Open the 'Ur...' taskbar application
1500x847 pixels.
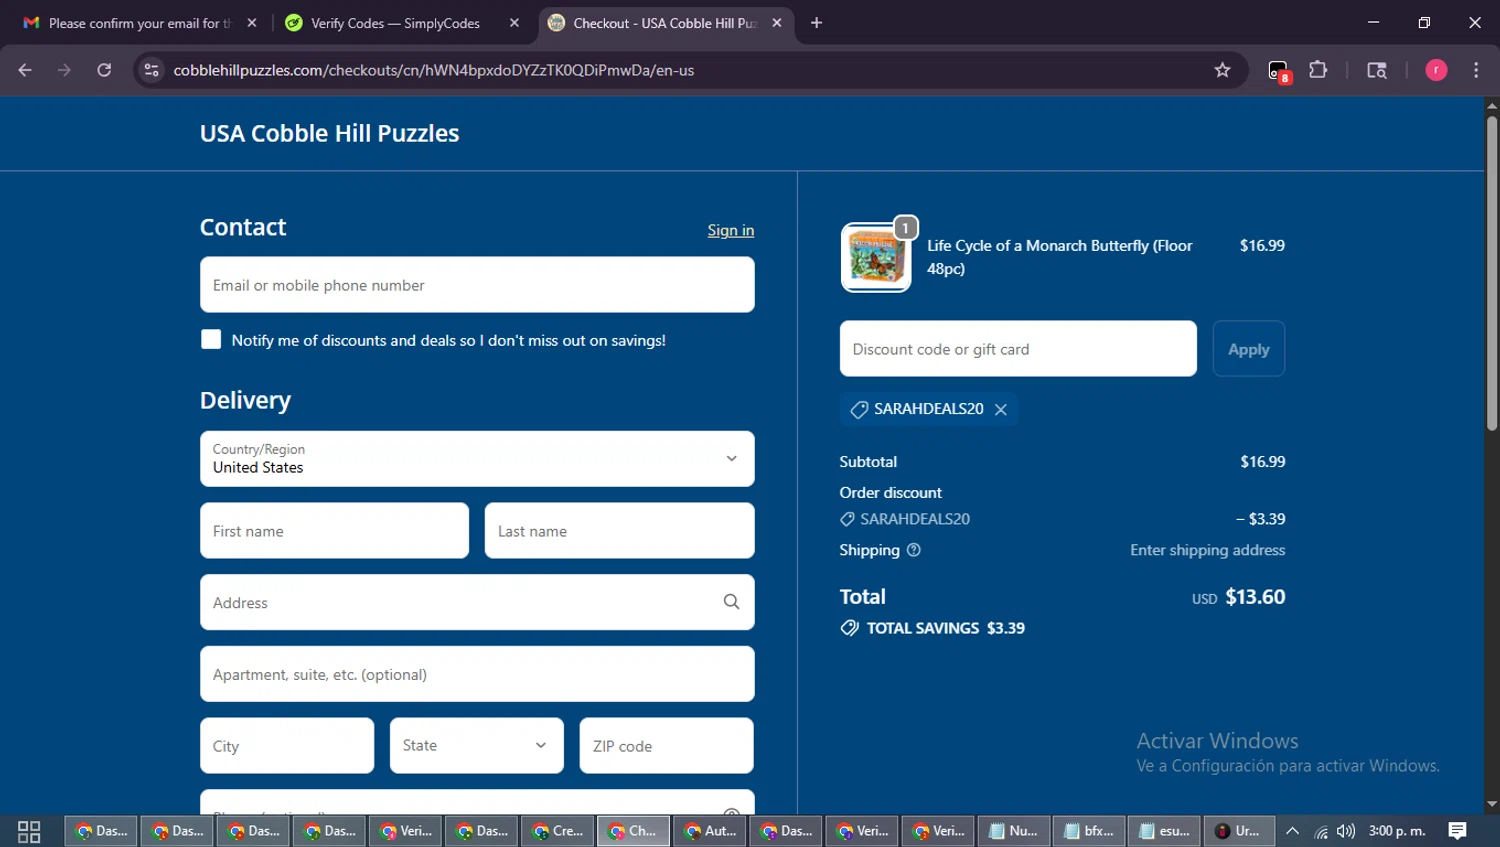coord(1239,831)
